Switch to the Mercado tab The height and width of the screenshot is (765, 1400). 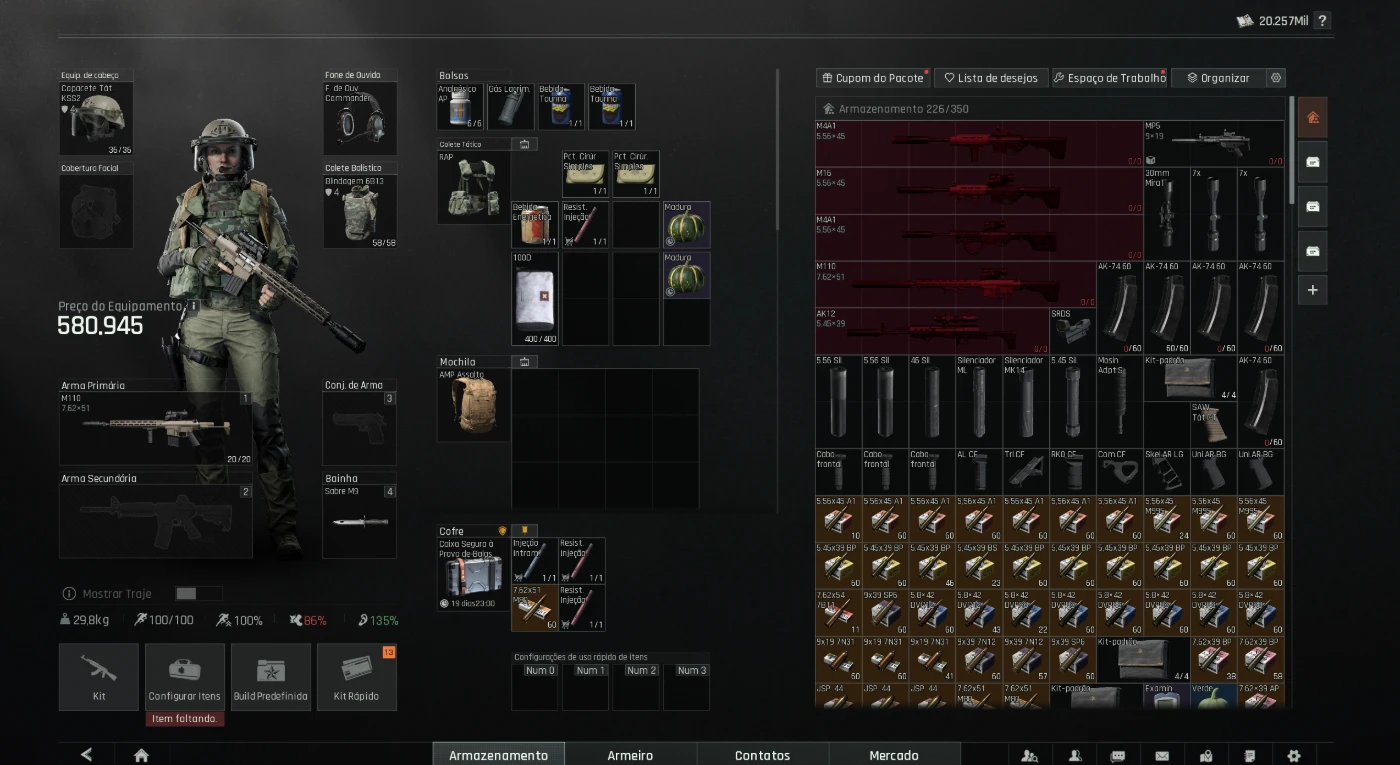tap(894, 755)
